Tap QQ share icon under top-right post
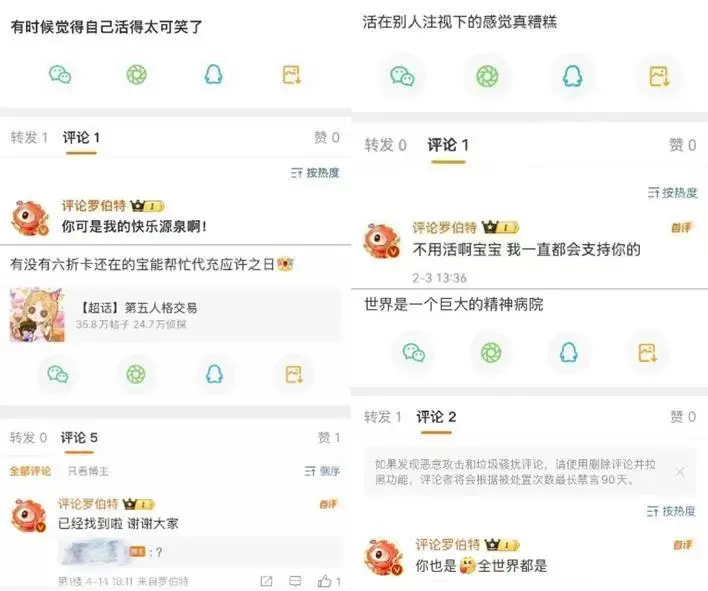This screenshot has width=708, height=591. coord(572,76)
